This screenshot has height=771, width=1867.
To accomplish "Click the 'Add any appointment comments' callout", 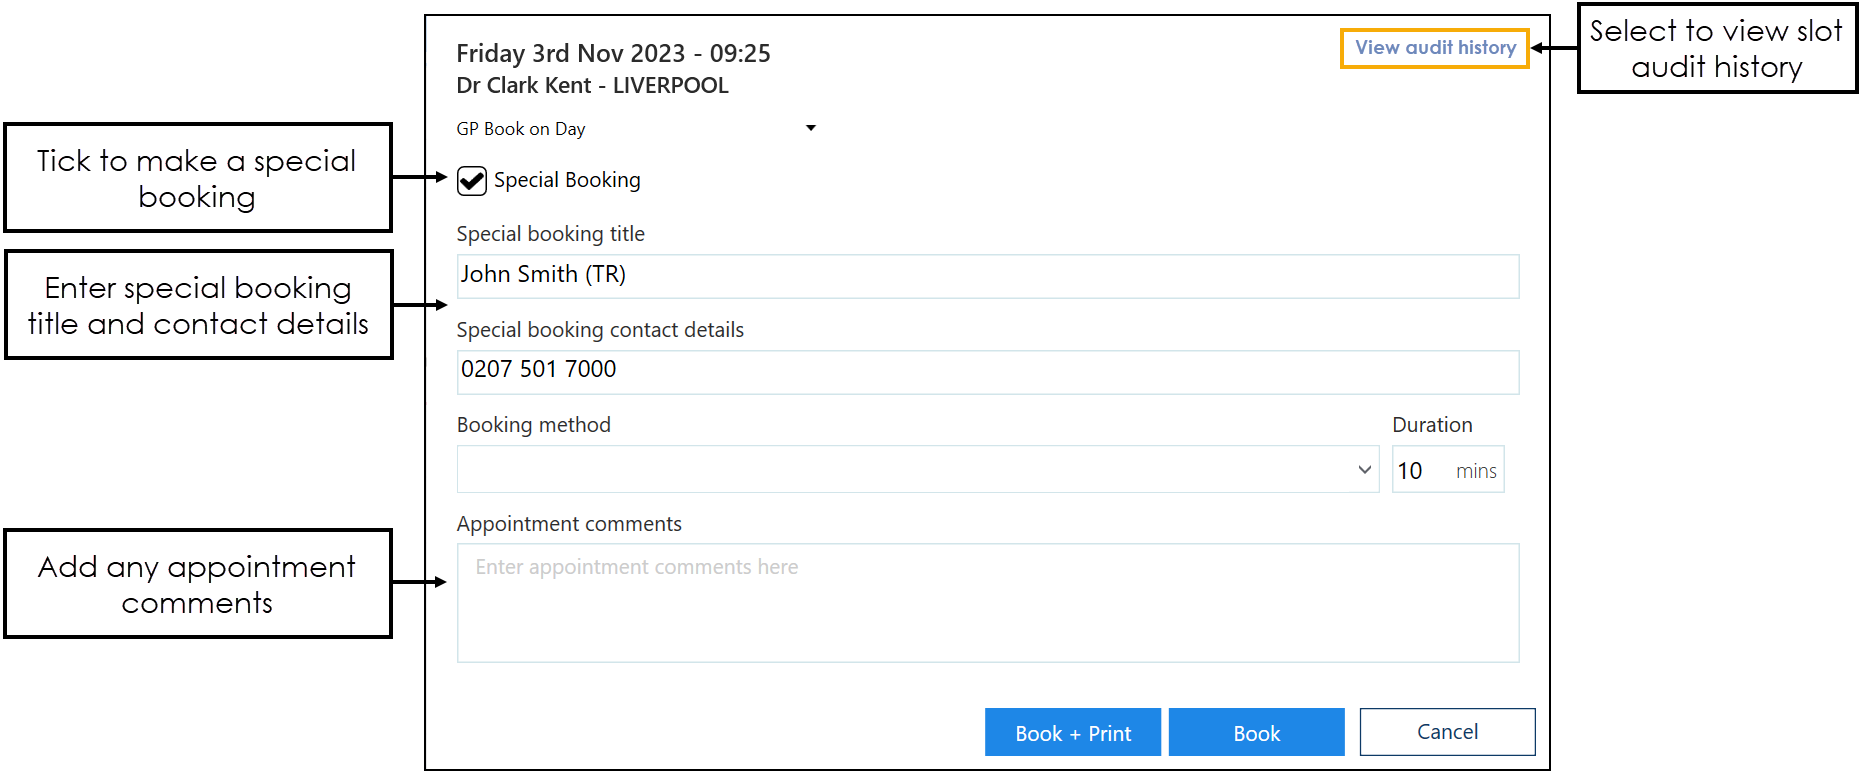I will [x=197, y=584].
